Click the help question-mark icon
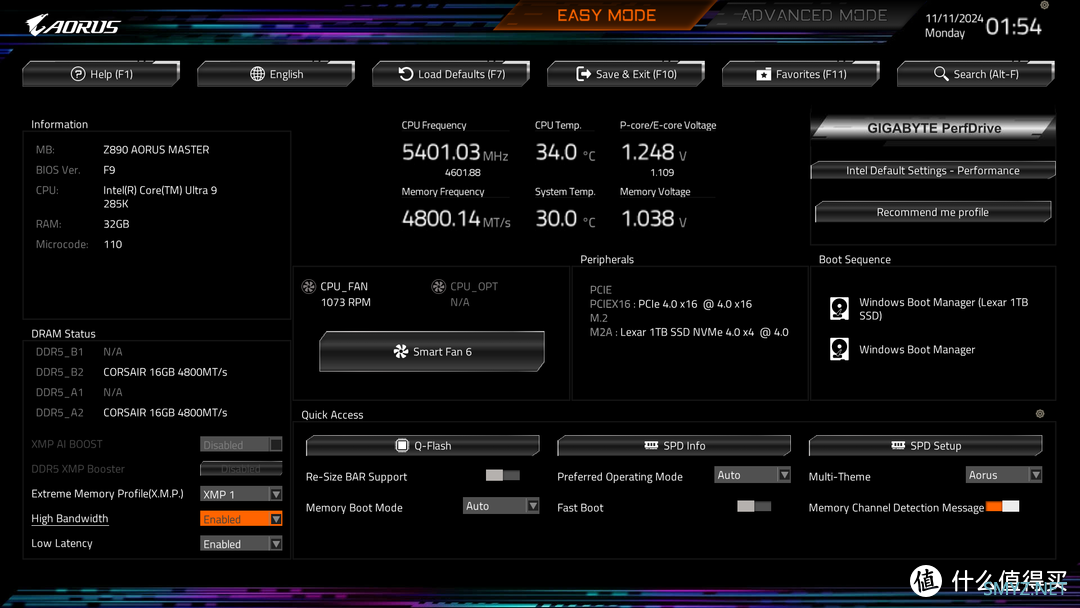This screenshot has height=608, width=1080. pyautogui.click(x=78, y=74)
